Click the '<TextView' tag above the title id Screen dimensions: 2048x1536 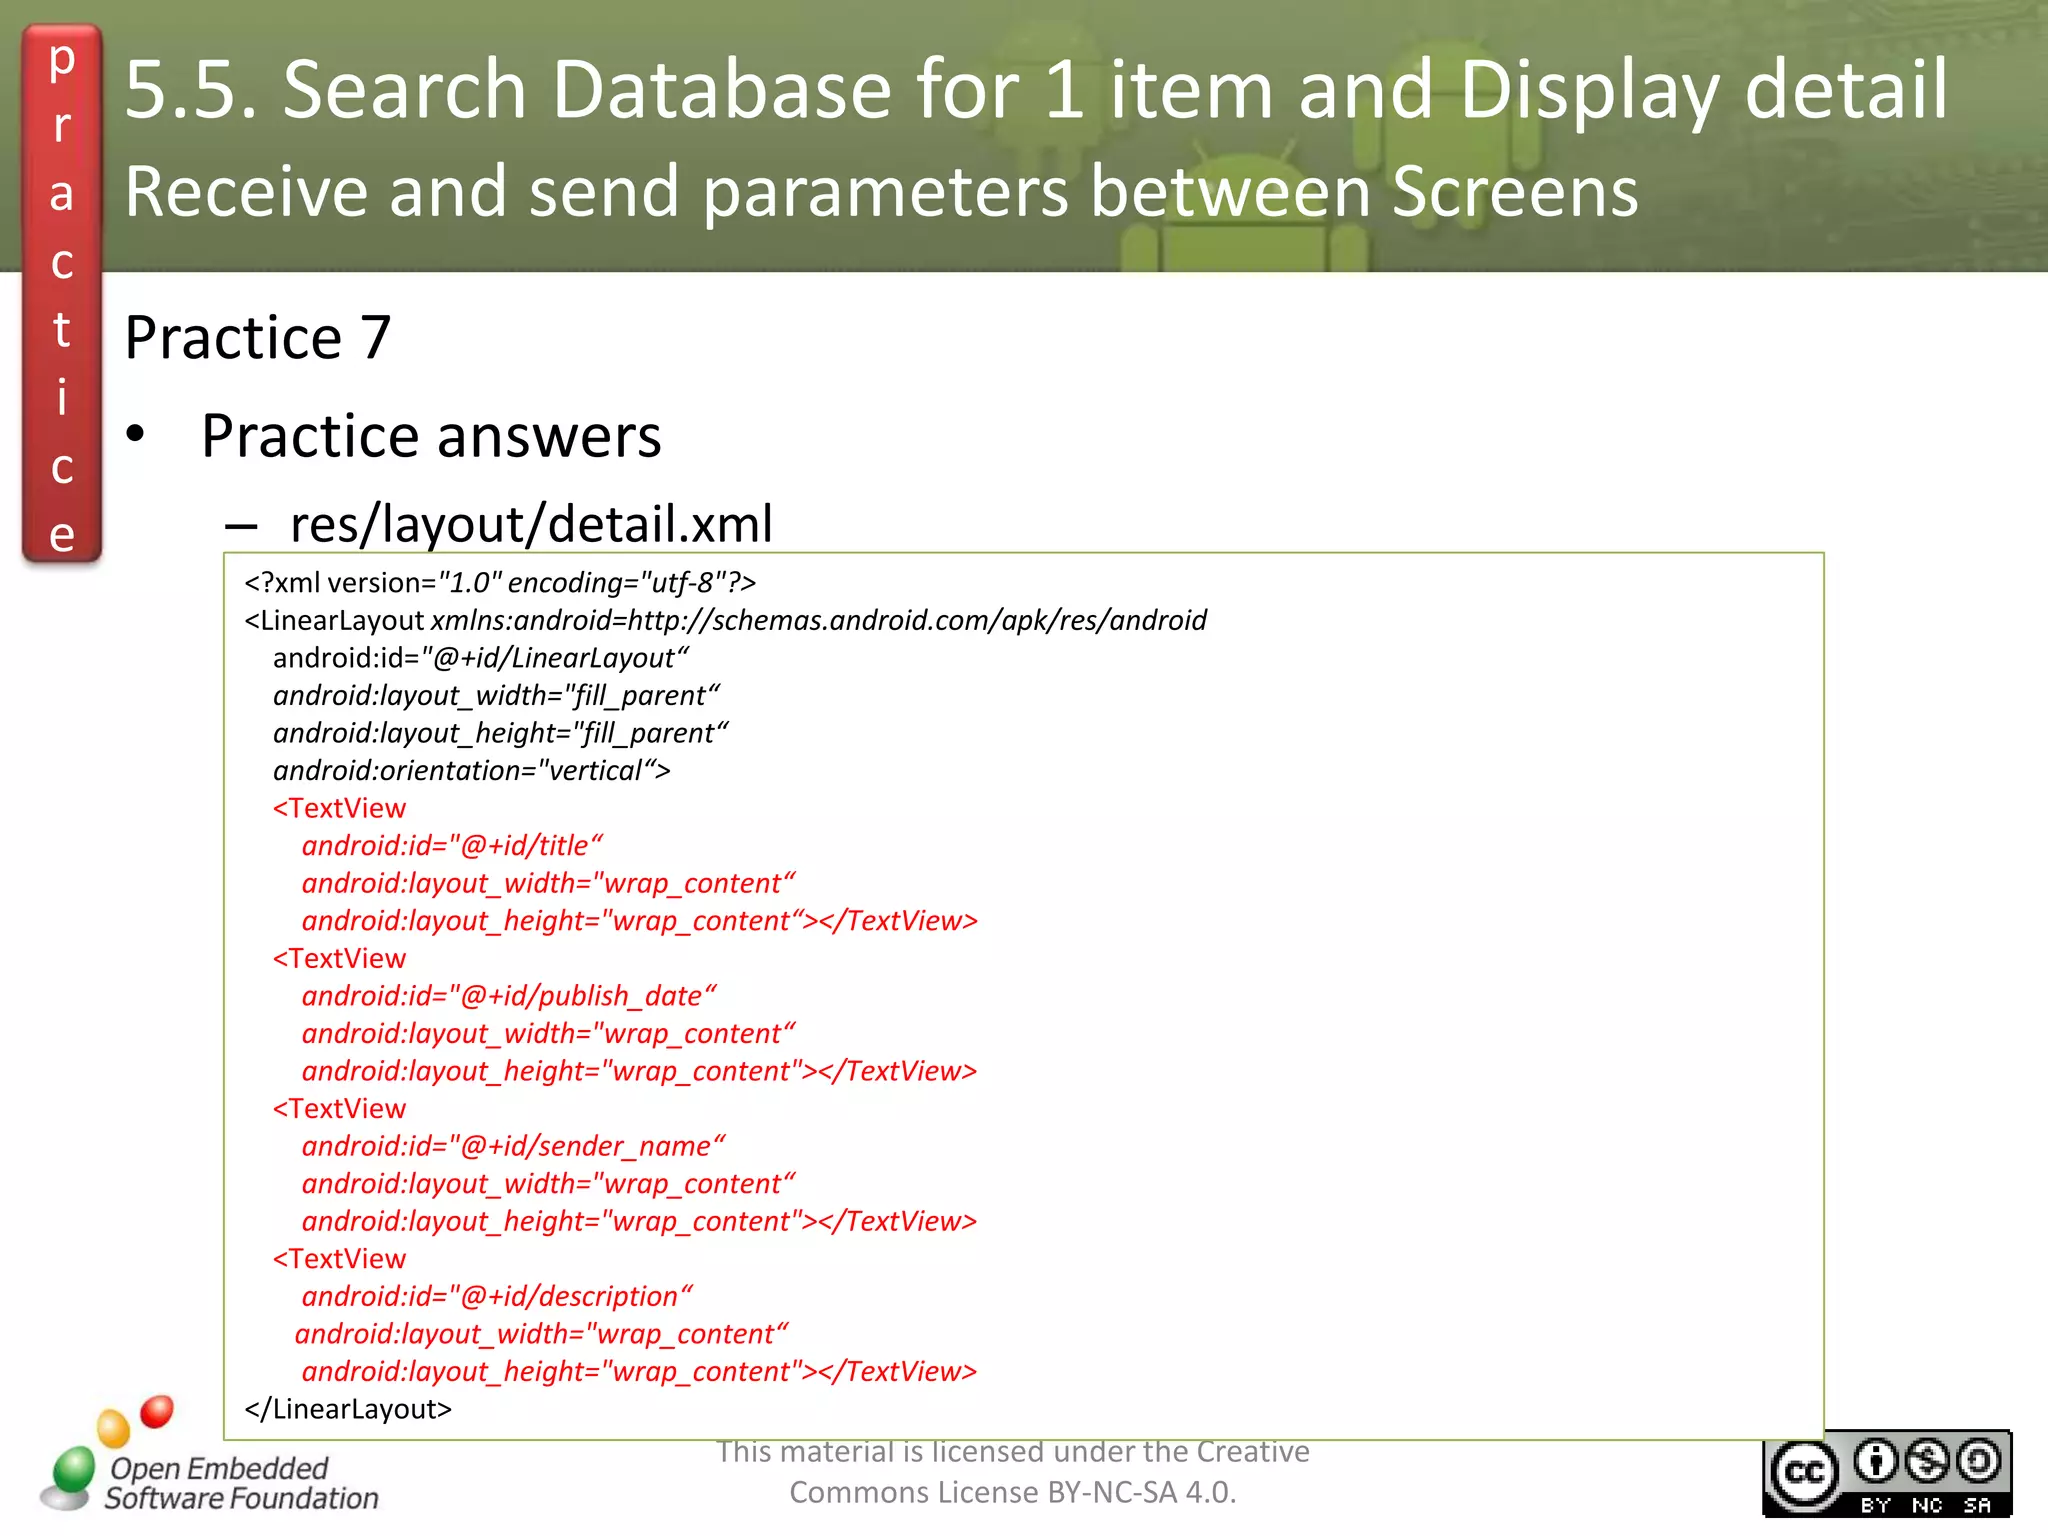click(339, 808)
